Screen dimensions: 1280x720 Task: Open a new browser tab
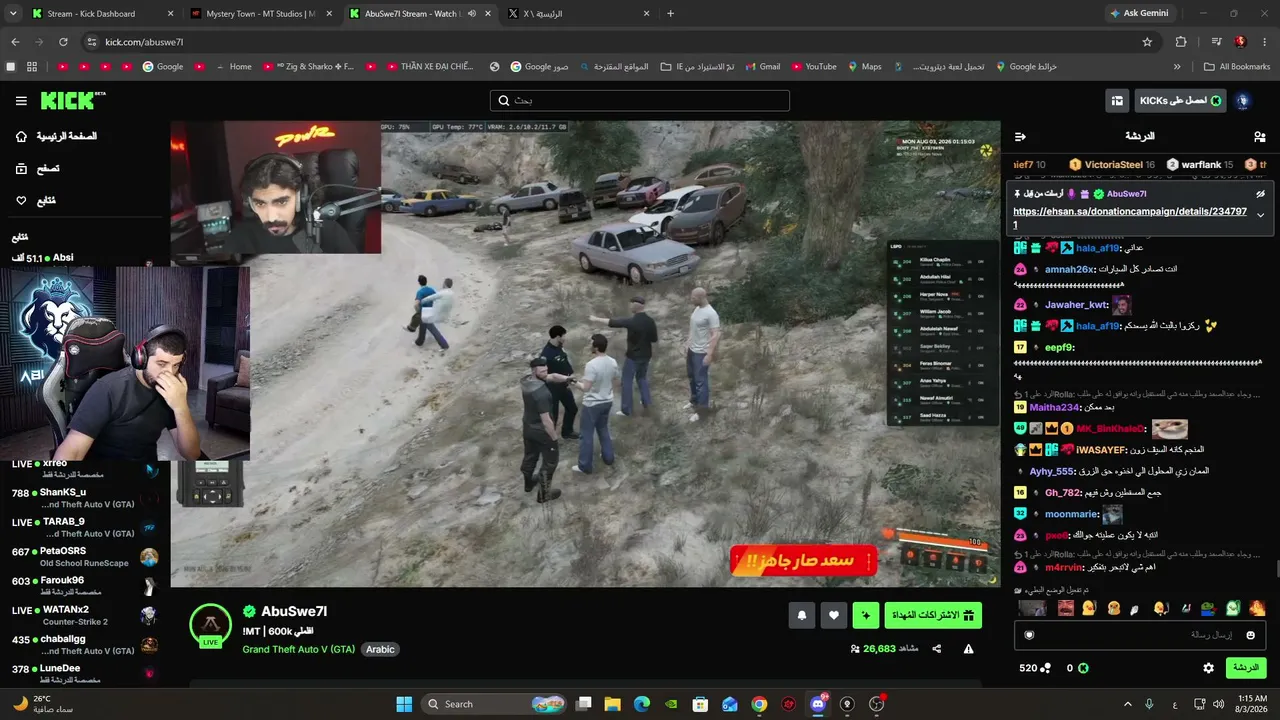[670, 14]
